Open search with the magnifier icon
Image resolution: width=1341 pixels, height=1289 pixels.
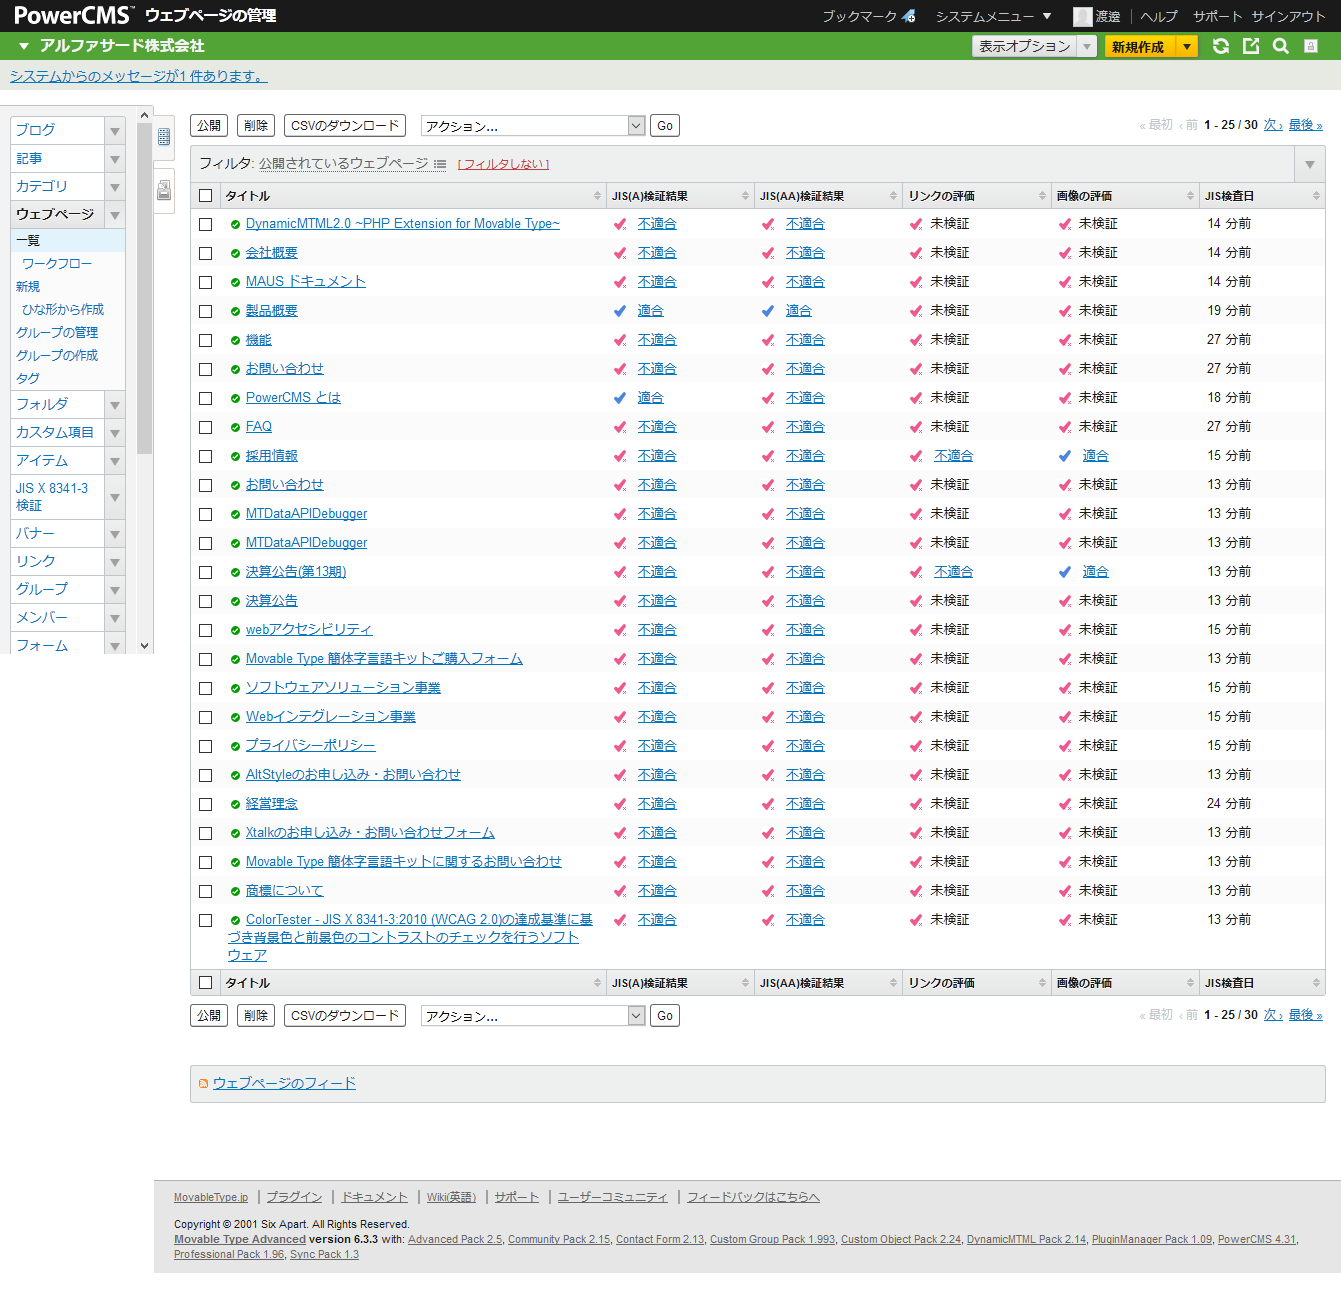[x=1281, y=46]
